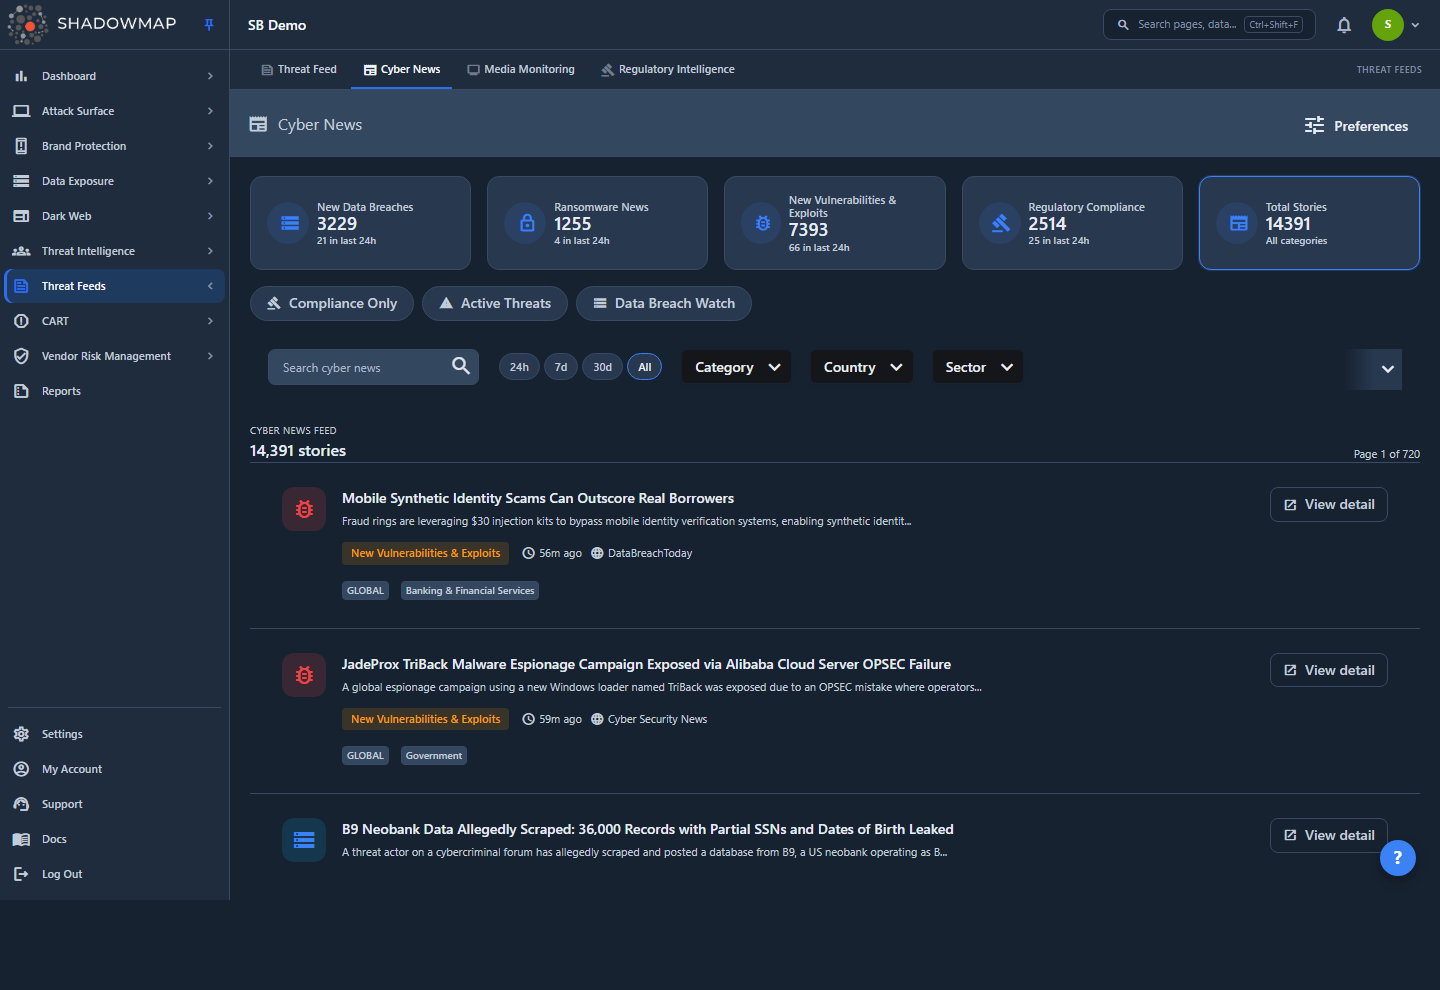Open the blue help question mark bubble
Screen dimensions: 1440x990
click(x=1397, y=857)
